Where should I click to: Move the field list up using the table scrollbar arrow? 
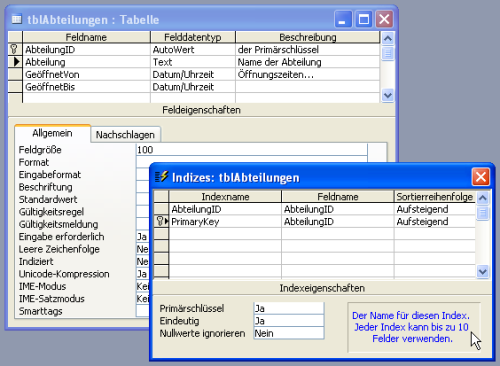point(387,38)
